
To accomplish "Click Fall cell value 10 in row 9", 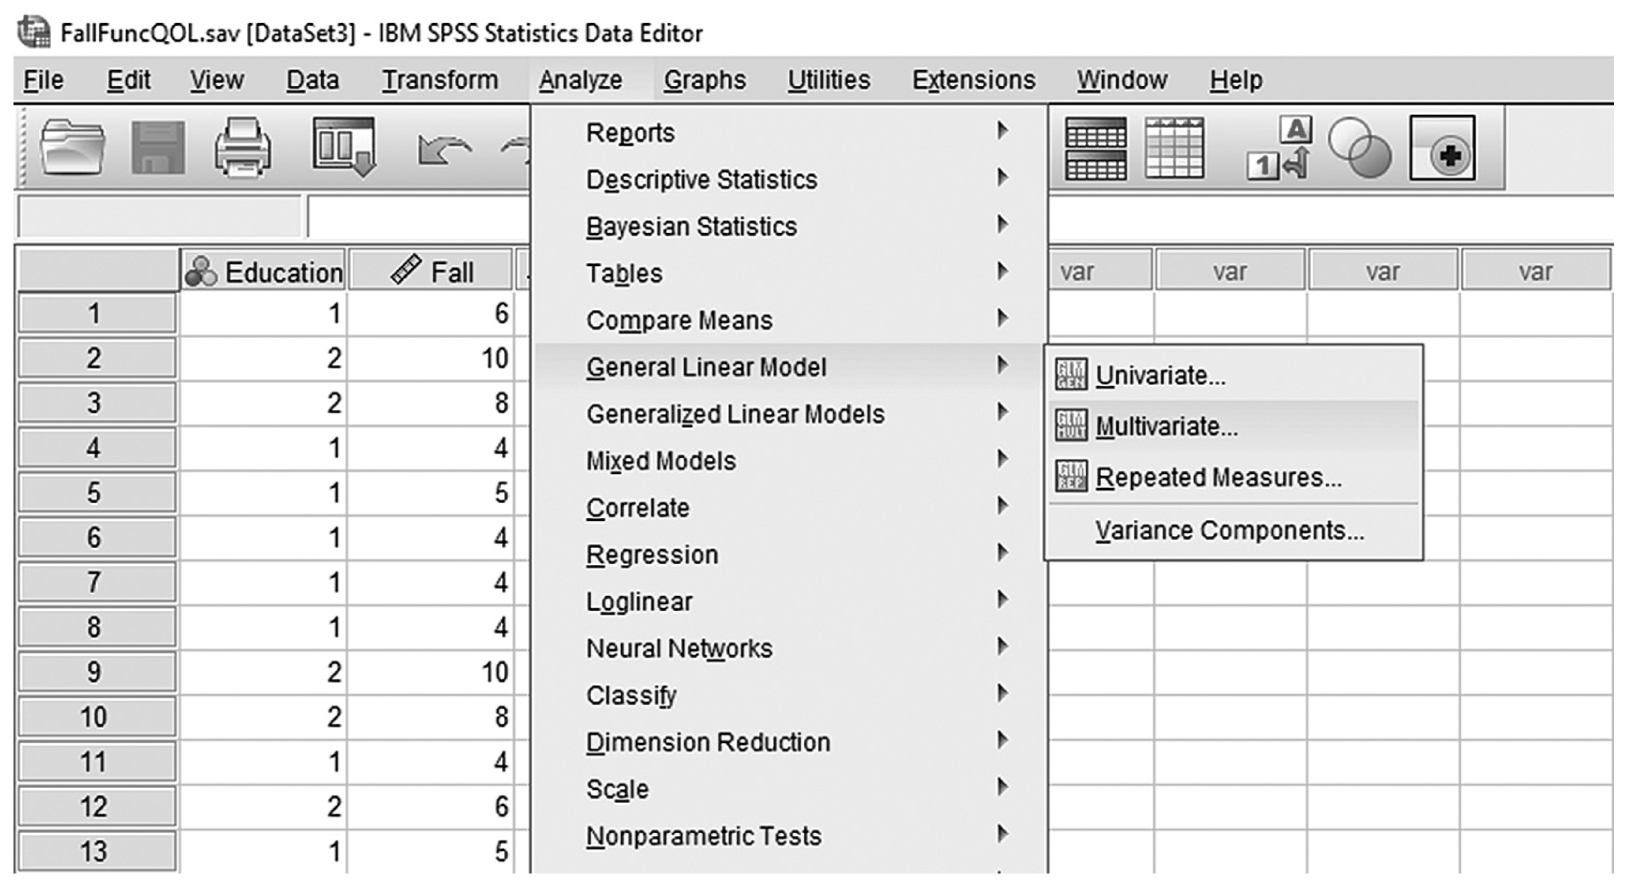I will tap(431, 672).
